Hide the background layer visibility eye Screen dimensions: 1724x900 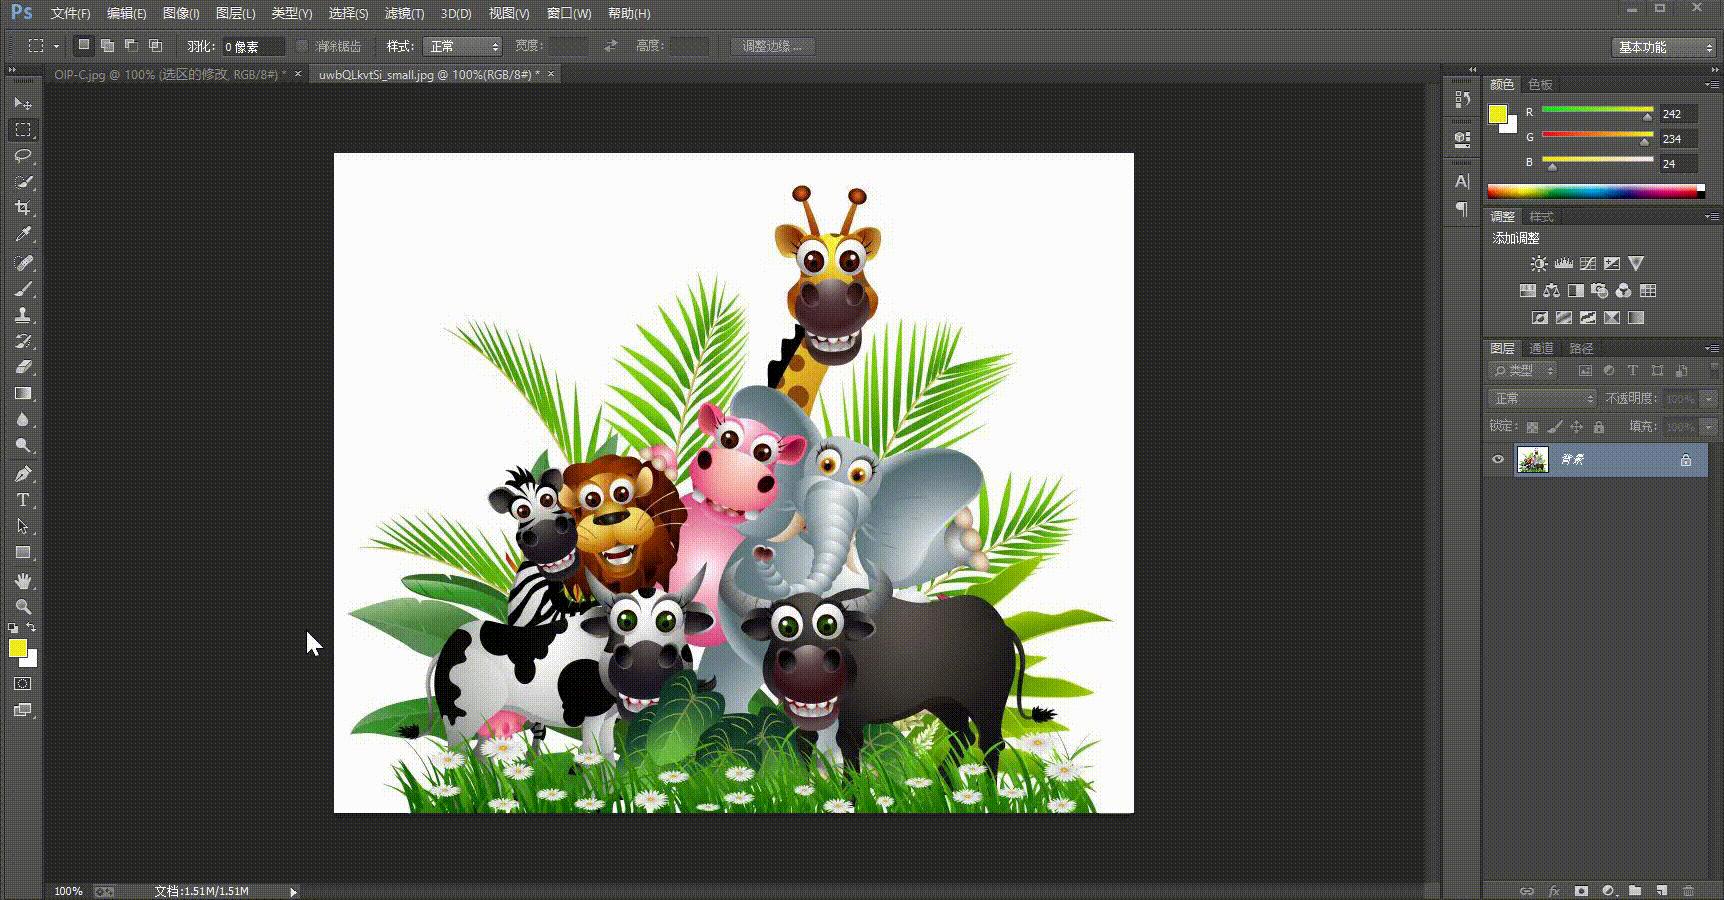click(1497, 460)
